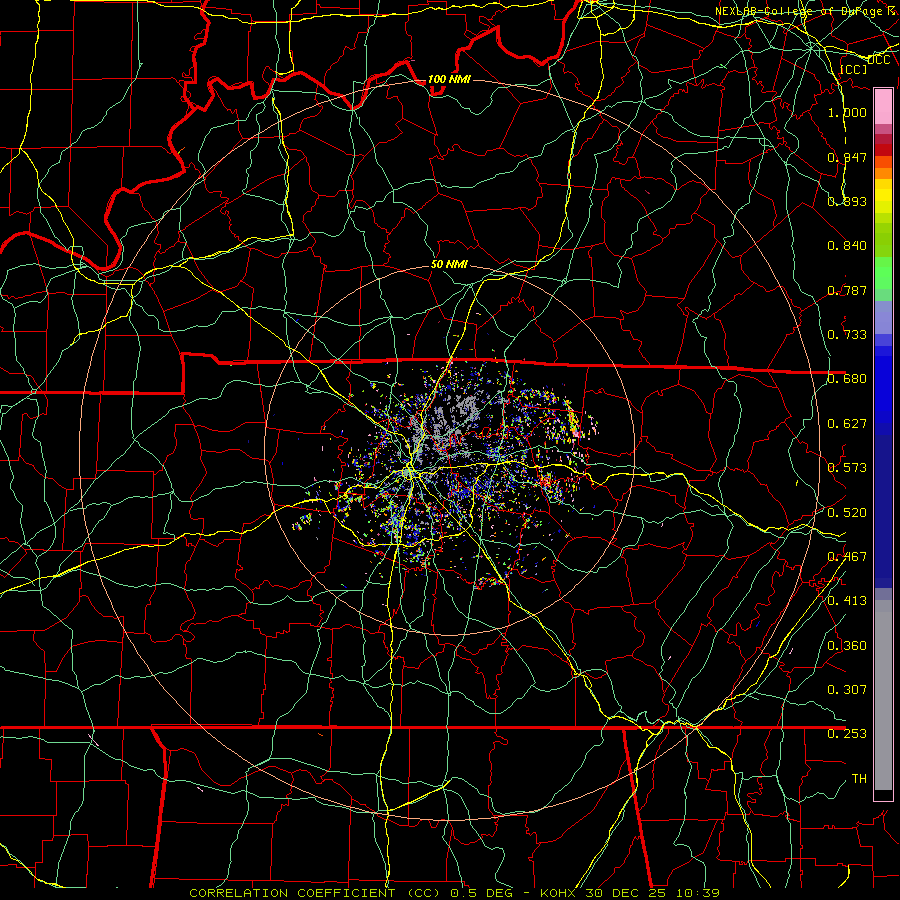900x900 pixels.
Task: Select the 0.733 legend value
Action: point(847,335)
